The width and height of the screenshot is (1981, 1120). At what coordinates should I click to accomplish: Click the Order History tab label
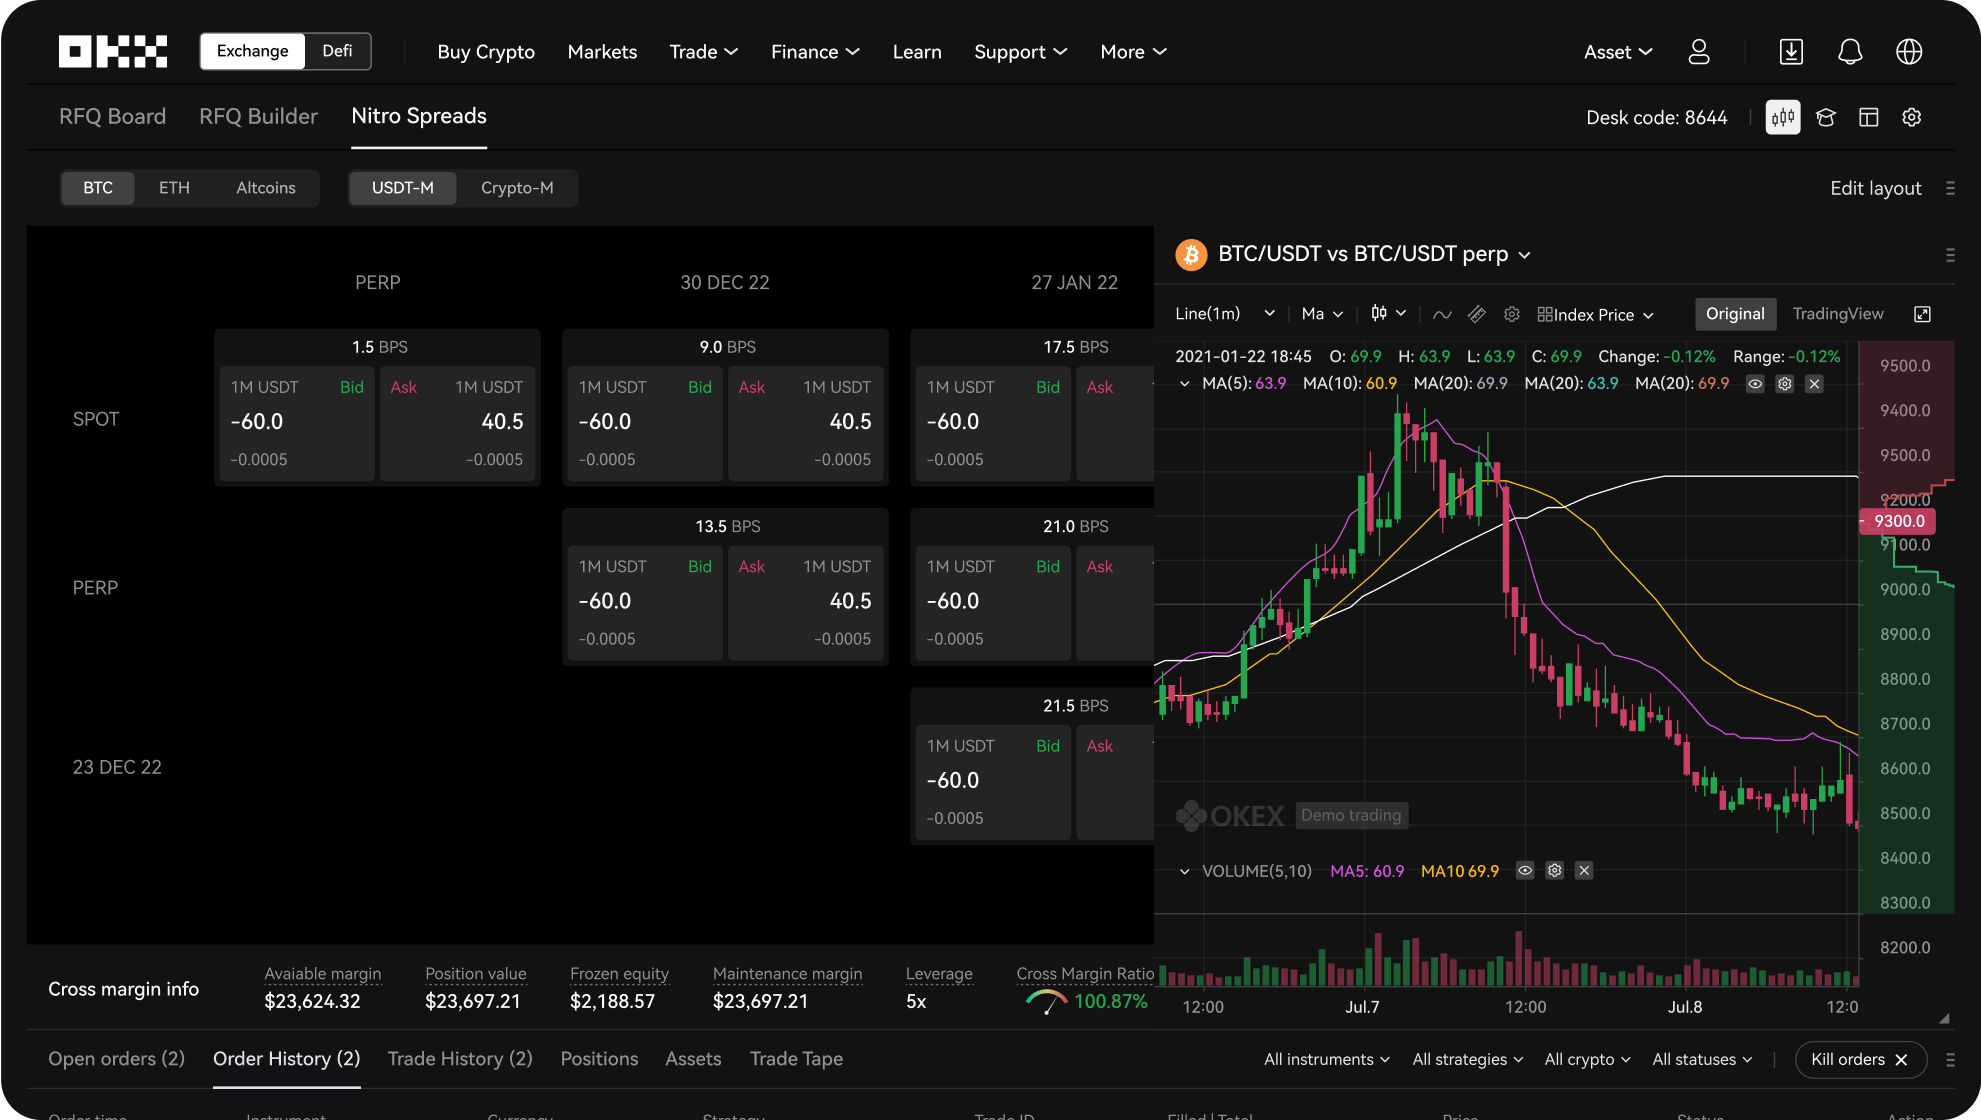[x=287, y=1059]
